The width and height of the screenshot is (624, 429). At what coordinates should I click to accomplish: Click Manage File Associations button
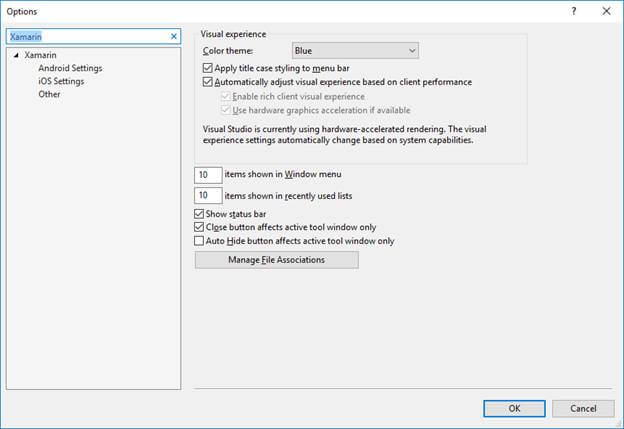pyautogui.click(x=276, y=260)
